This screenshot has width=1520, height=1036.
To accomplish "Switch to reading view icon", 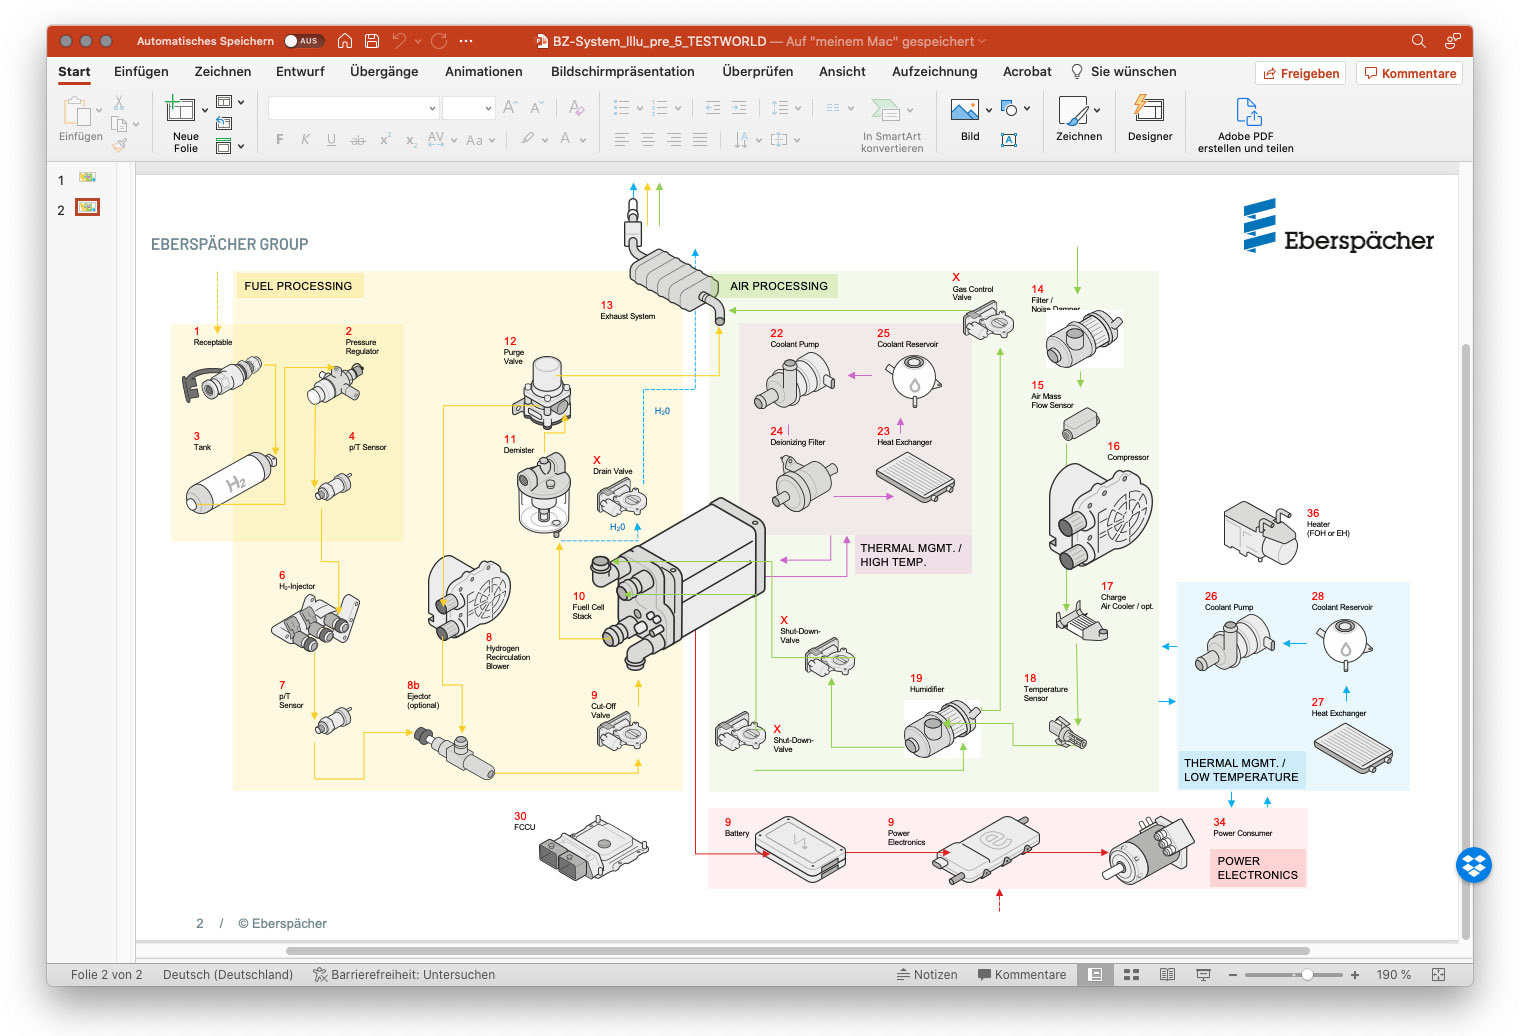I will (x=1167, y=975).
